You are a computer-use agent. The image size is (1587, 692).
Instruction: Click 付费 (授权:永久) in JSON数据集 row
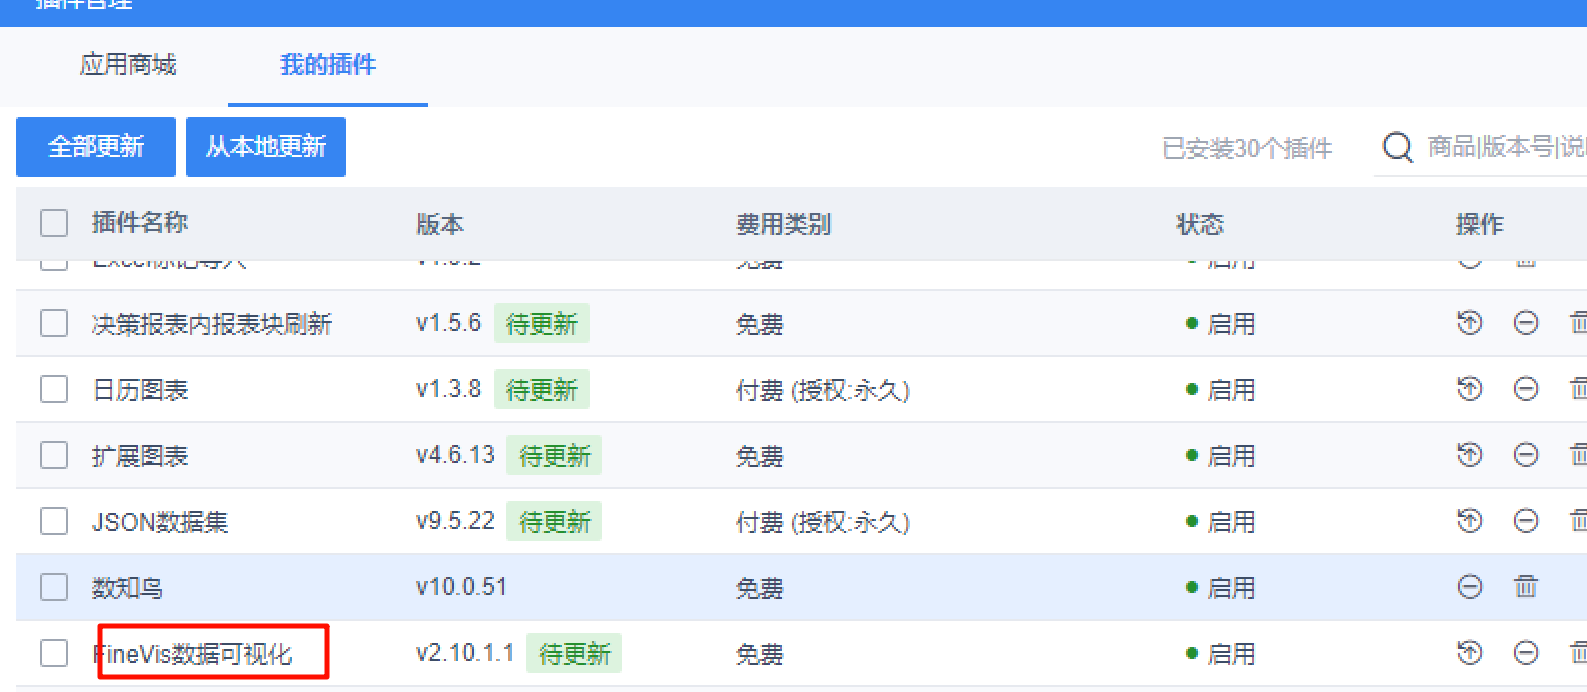coord(823,522)
